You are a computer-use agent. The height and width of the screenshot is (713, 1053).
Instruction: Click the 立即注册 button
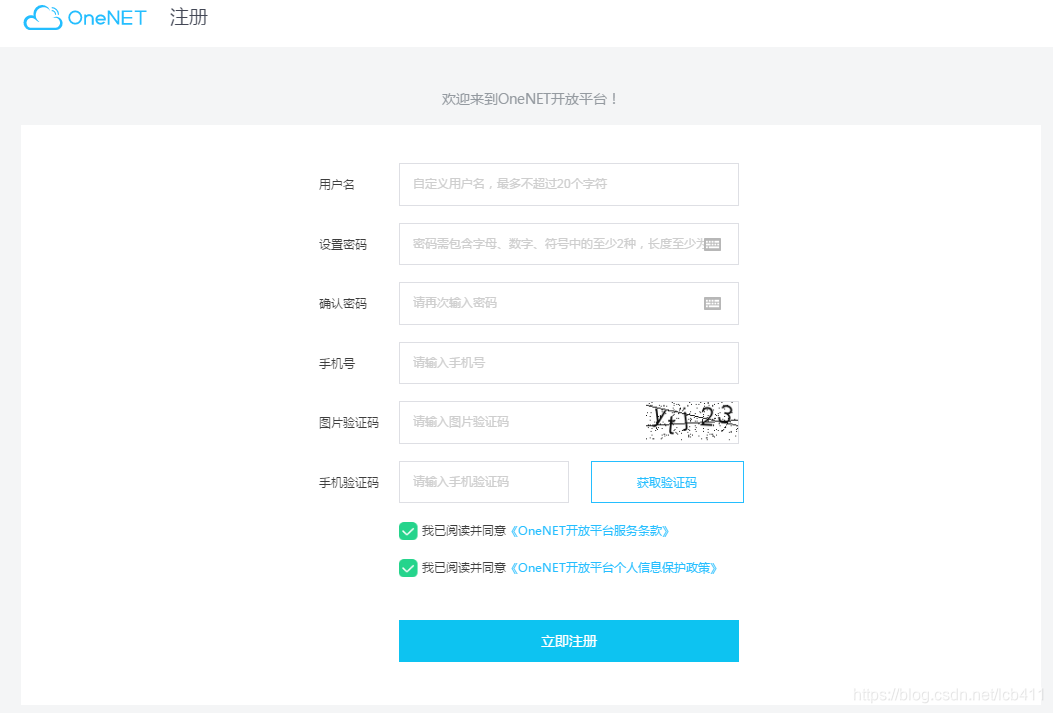point(569,640)
